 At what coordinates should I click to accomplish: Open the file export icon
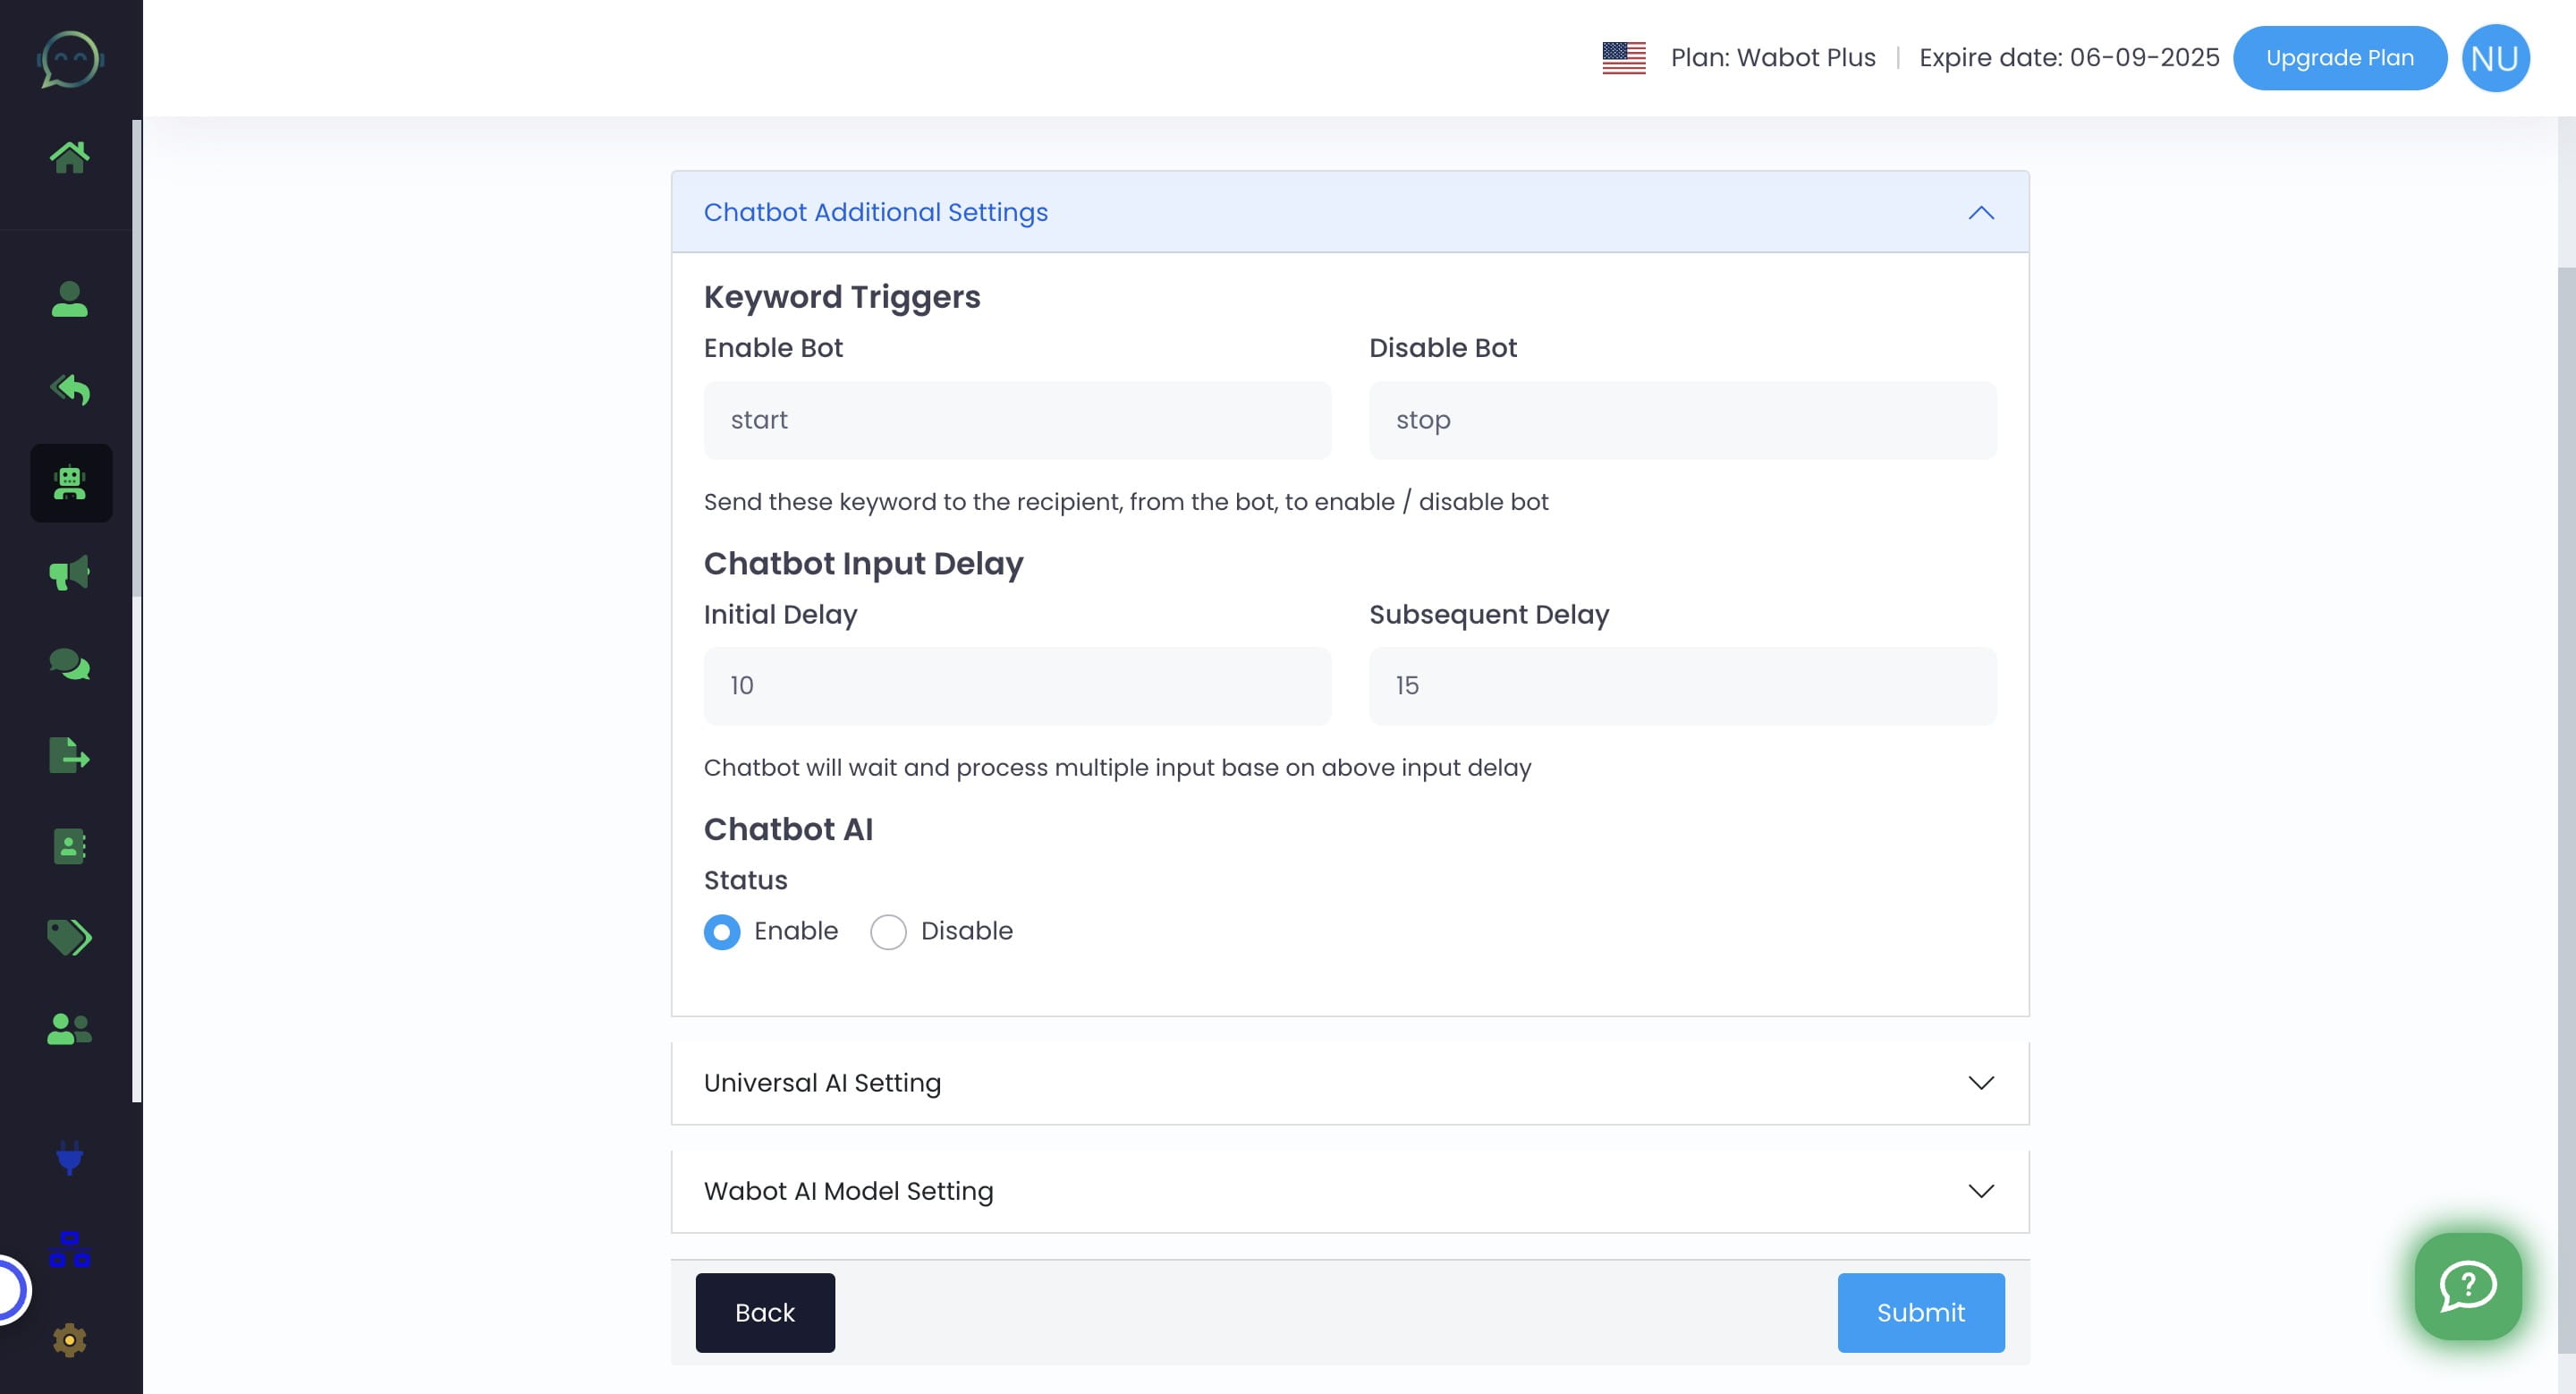coord(70,756)
